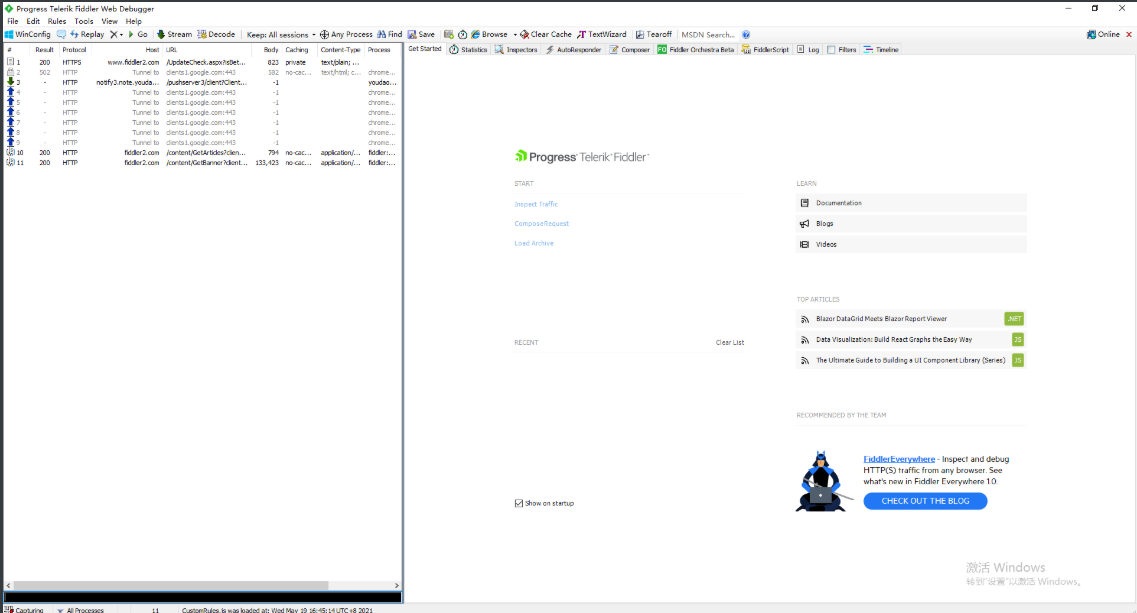Sort sessions by Result column header
The image size is (1137, 613).
pyautogui.click(x=44, y=49)
